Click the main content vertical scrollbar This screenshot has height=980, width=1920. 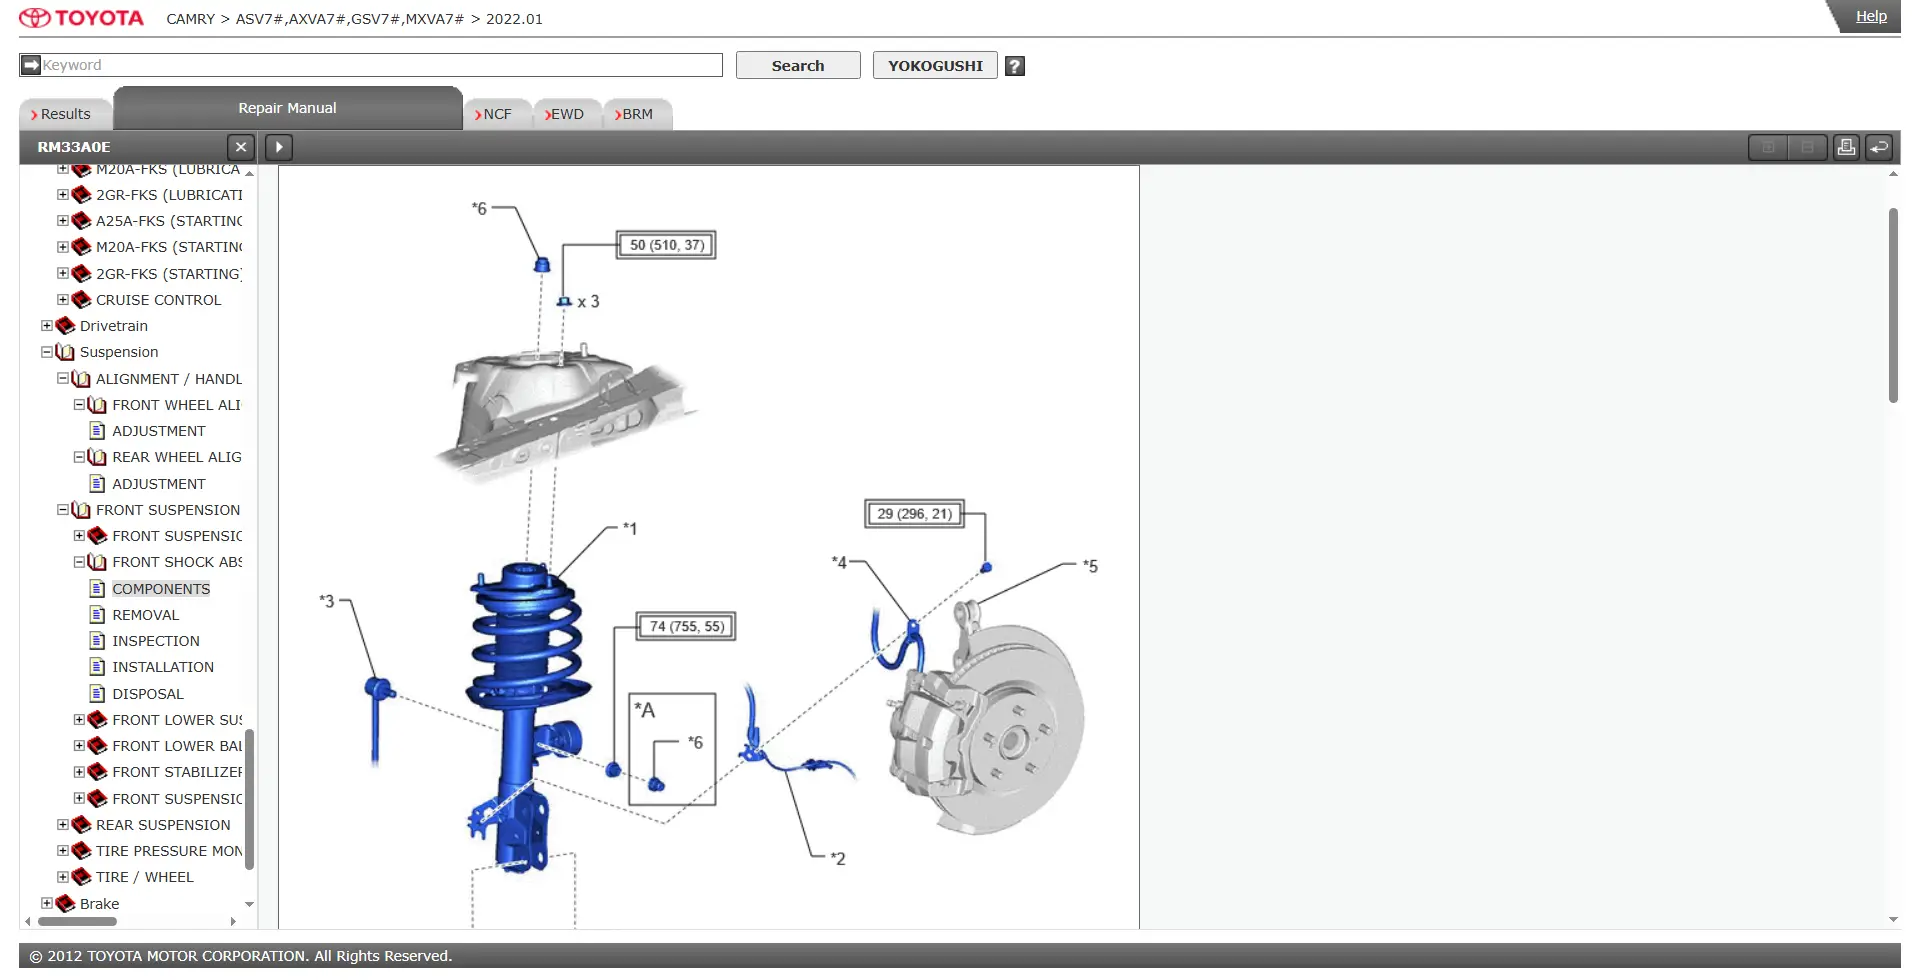click(1893, 305)
